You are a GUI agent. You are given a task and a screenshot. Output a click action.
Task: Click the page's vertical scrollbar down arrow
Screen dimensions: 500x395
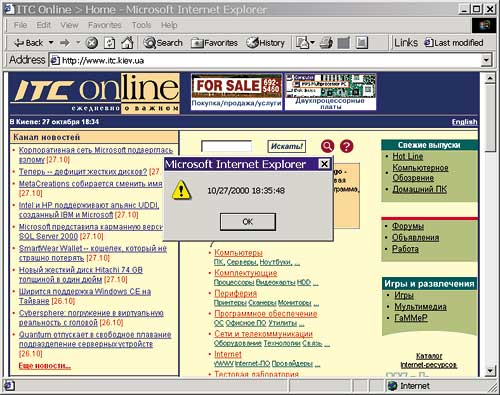tap(490, 370)
